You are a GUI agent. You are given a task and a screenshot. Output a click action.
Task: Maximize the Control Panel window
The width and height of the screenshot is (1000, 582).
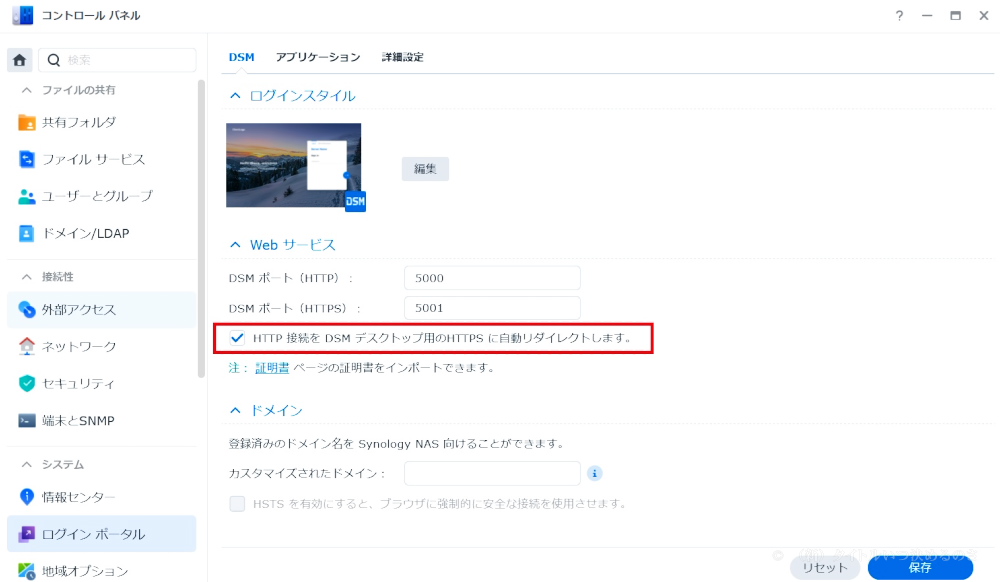click(955, 16)
